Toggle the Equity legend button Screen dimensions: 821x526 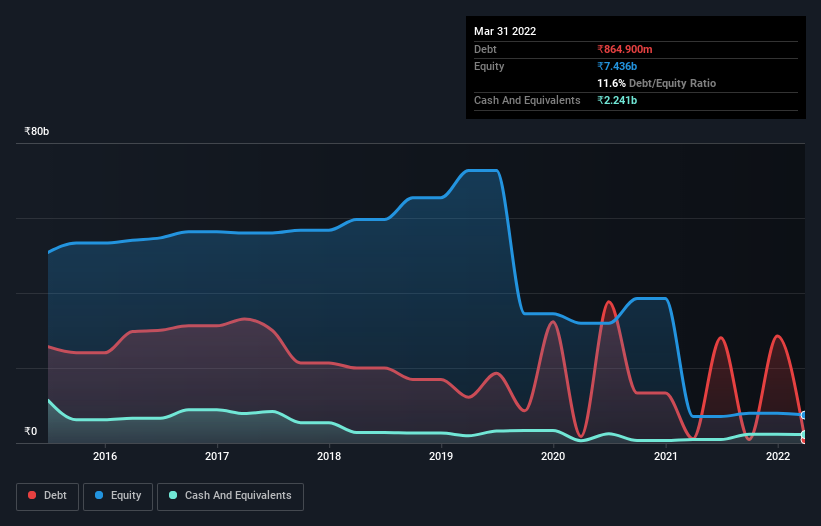pyautogui.click(x=118, y=496)
